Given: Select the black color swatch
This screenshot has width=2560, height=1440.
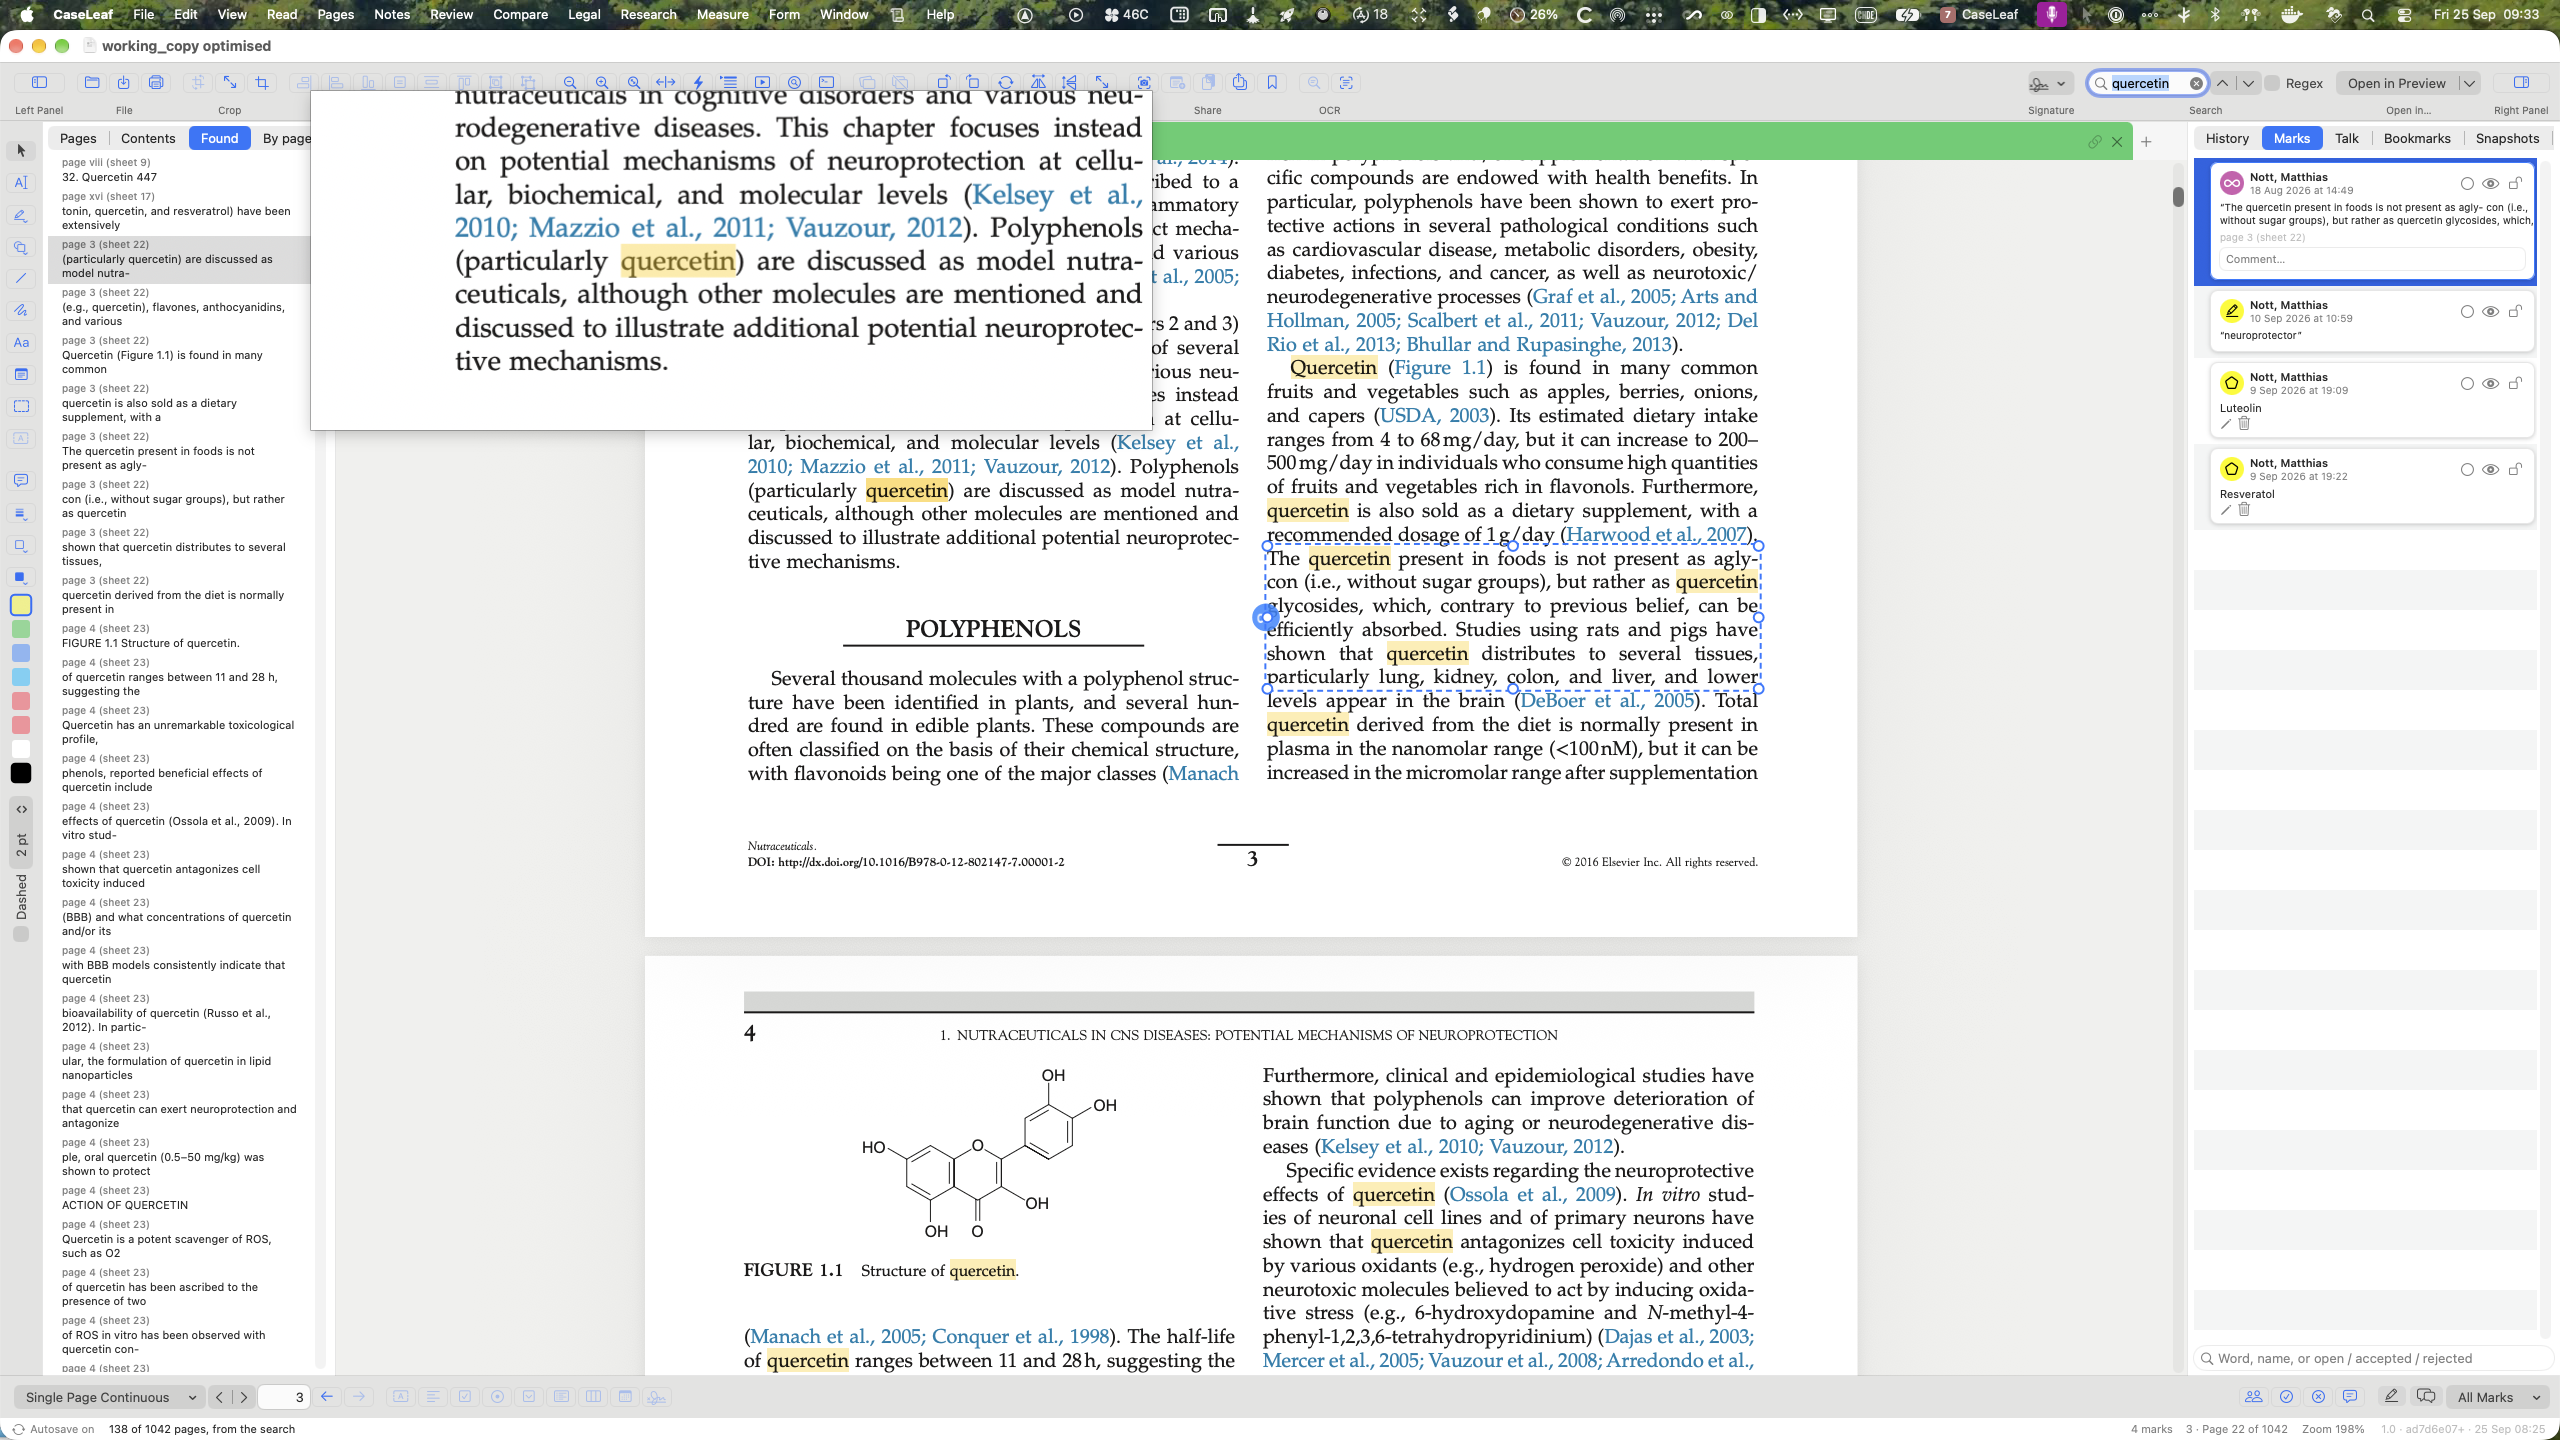Looking at the screenshot, I should 21,773.
